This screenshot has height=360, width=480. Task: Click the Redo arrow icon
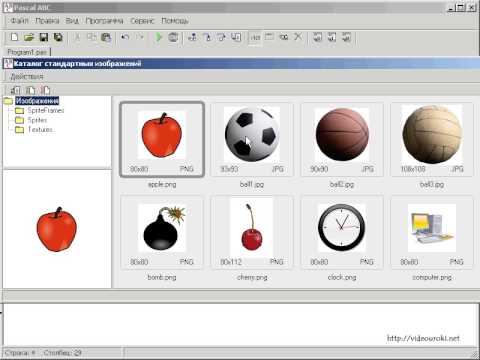140,37
